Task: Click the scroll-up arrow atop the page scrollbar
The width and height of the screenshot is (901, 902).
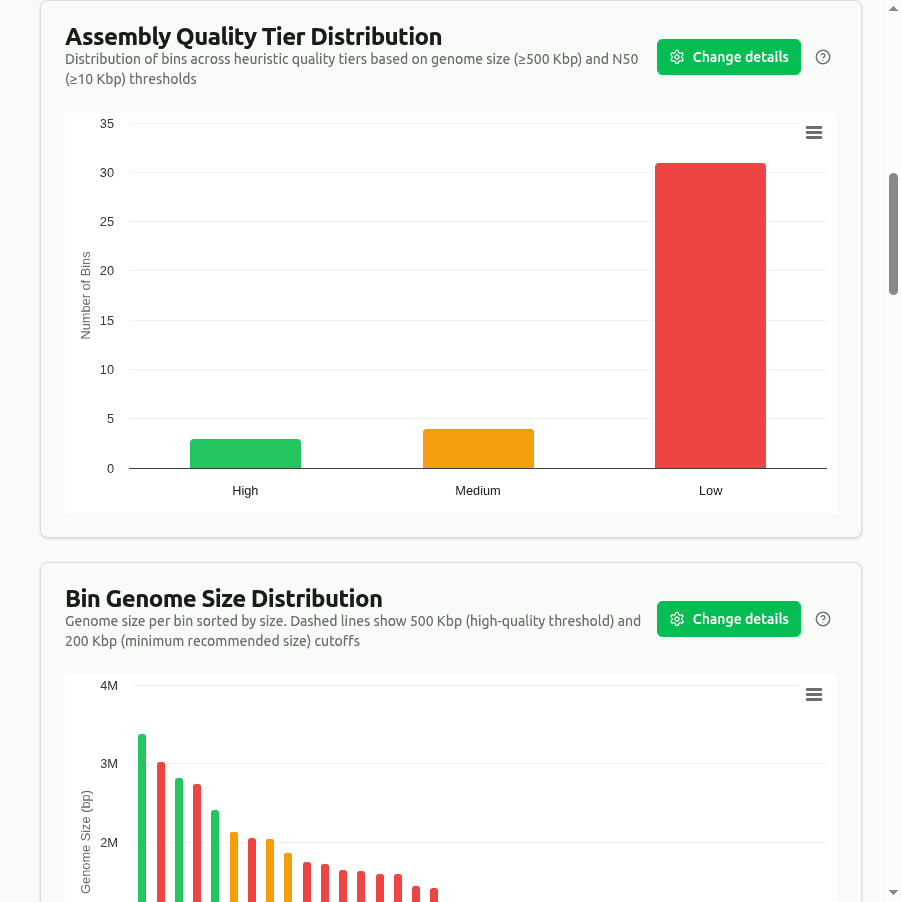Action: tap(894, 8)
